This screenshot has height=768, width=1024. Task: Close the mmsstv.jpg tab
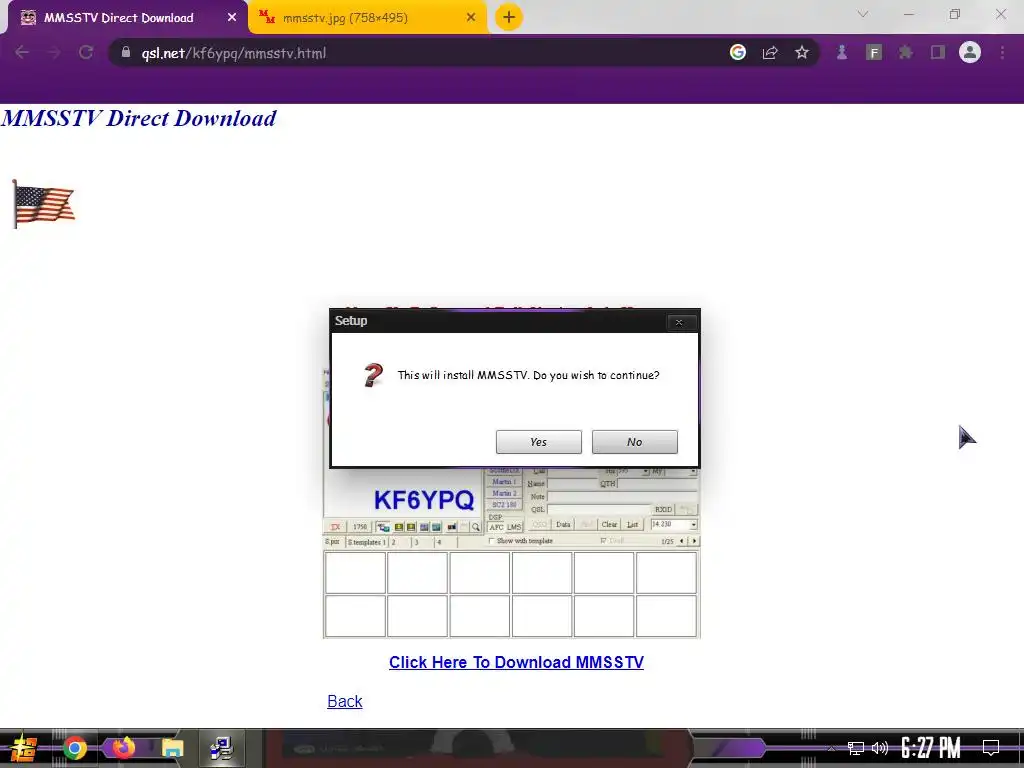point(471,18)
